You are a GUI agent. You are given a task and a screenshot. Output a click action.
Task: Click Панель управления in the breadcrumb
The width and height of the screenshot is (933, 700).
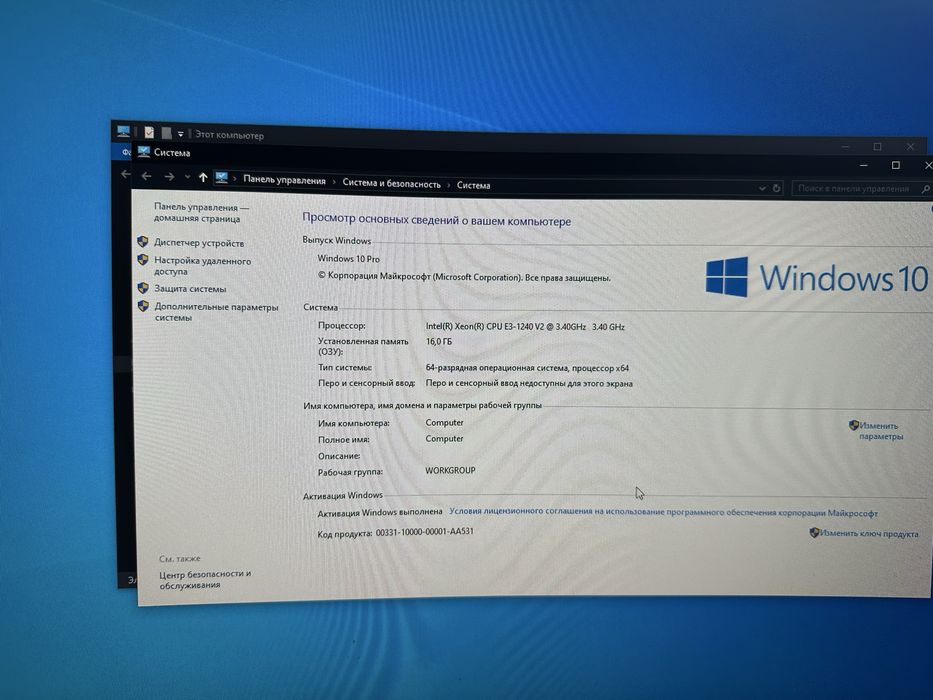[284, 180]
